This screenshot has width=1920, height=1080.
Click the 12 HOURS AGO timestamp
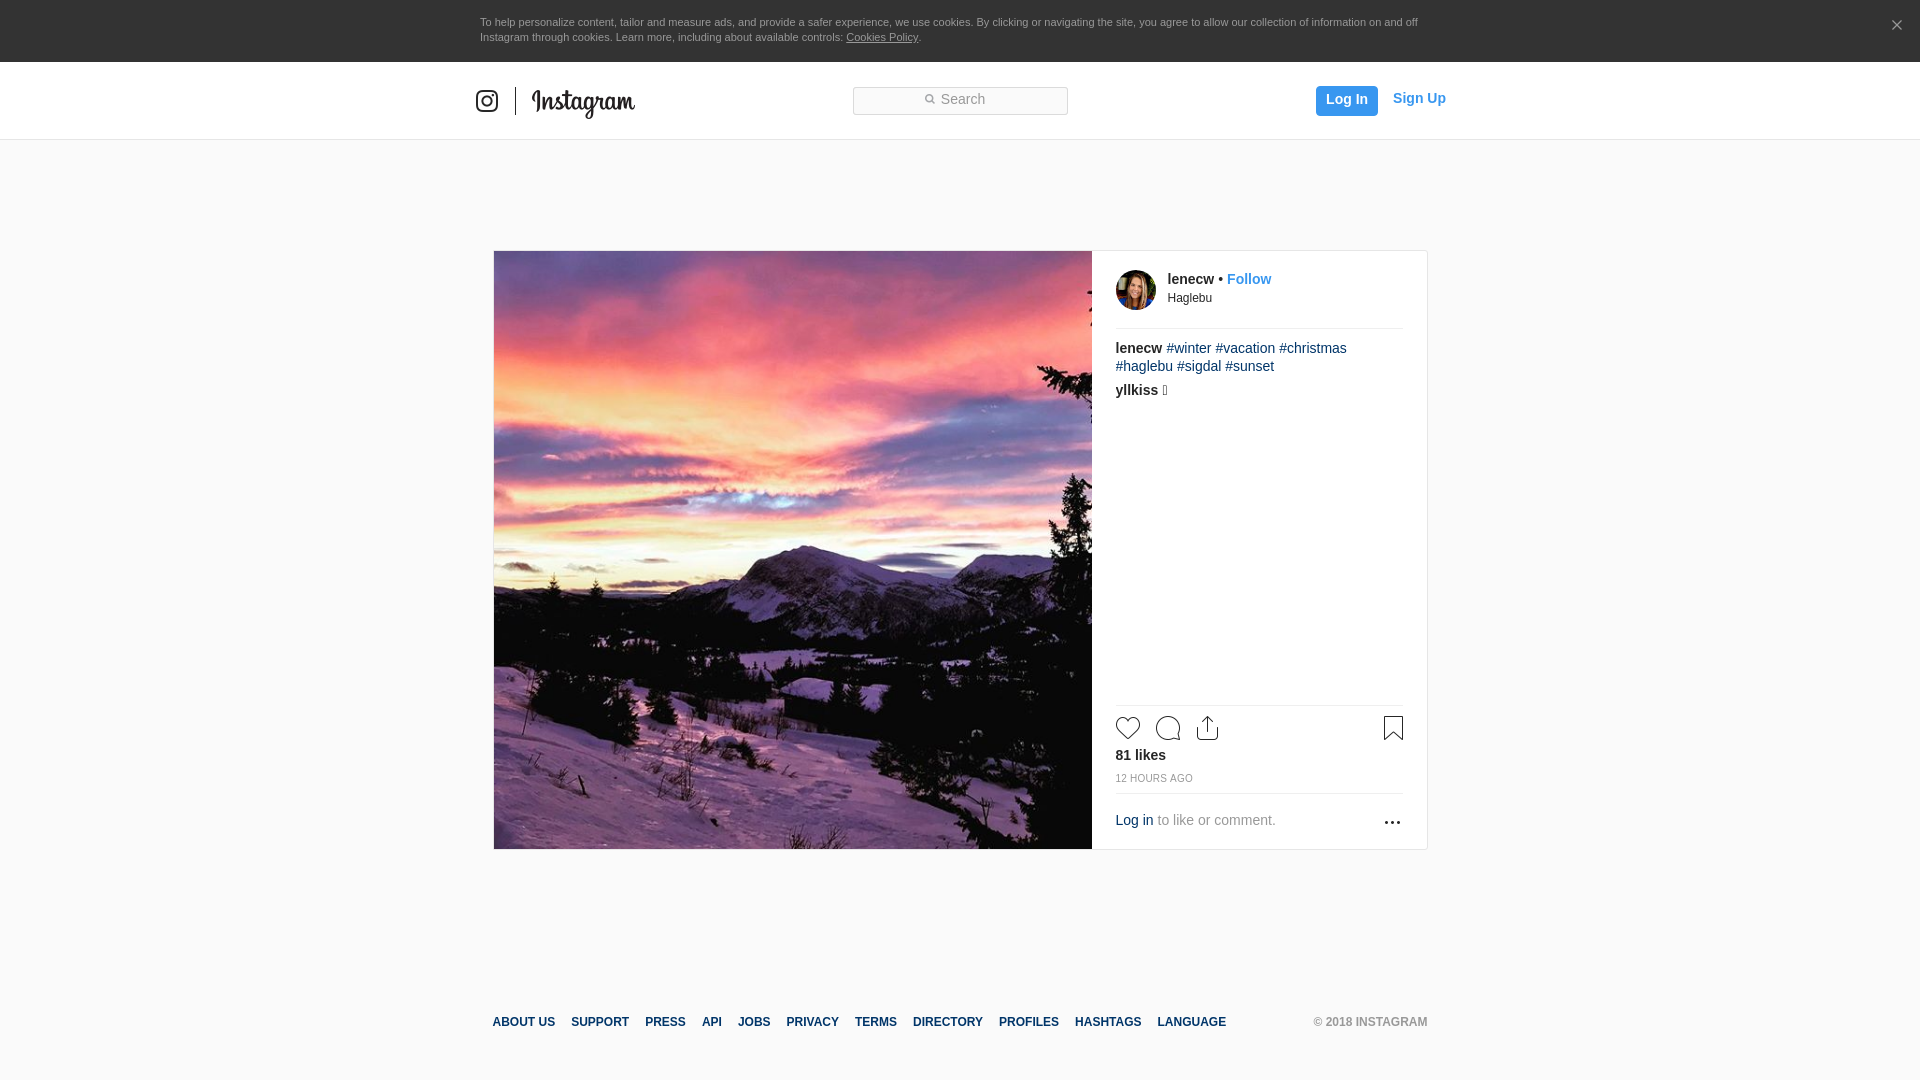(1154, 778)
